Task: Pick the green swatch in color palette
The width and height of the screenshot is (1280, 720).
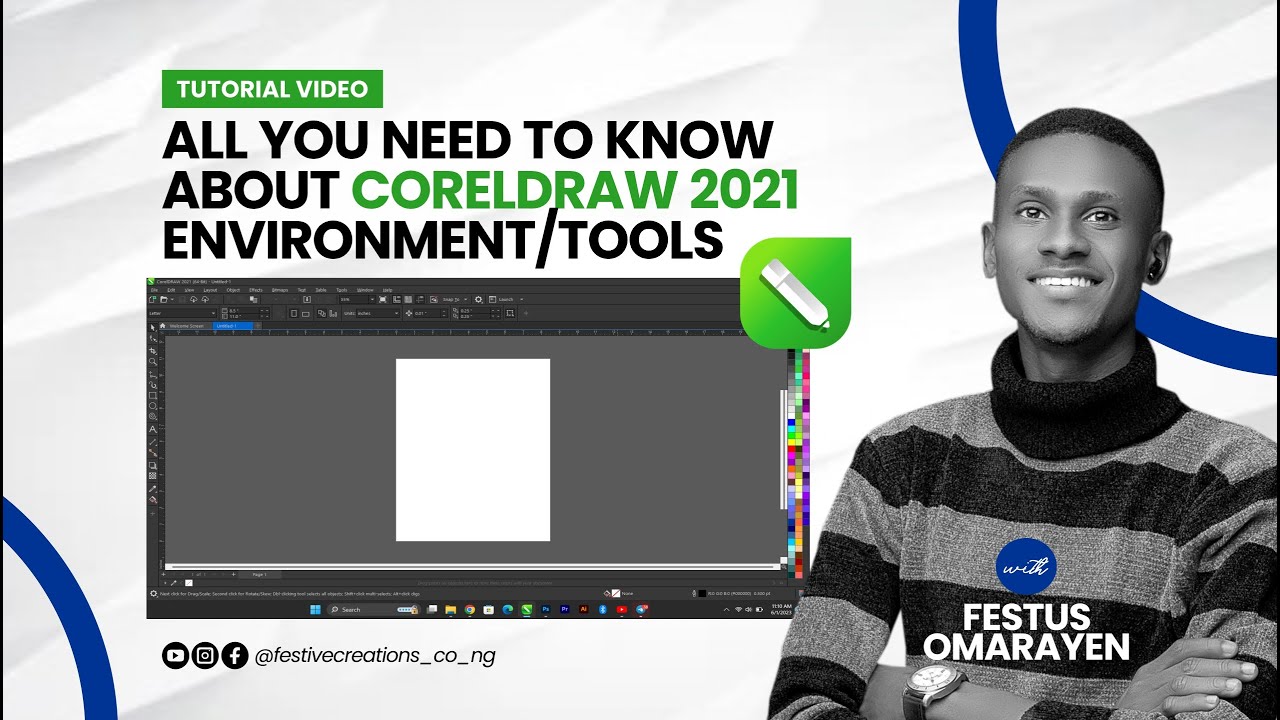Action: tap(791, 435)
